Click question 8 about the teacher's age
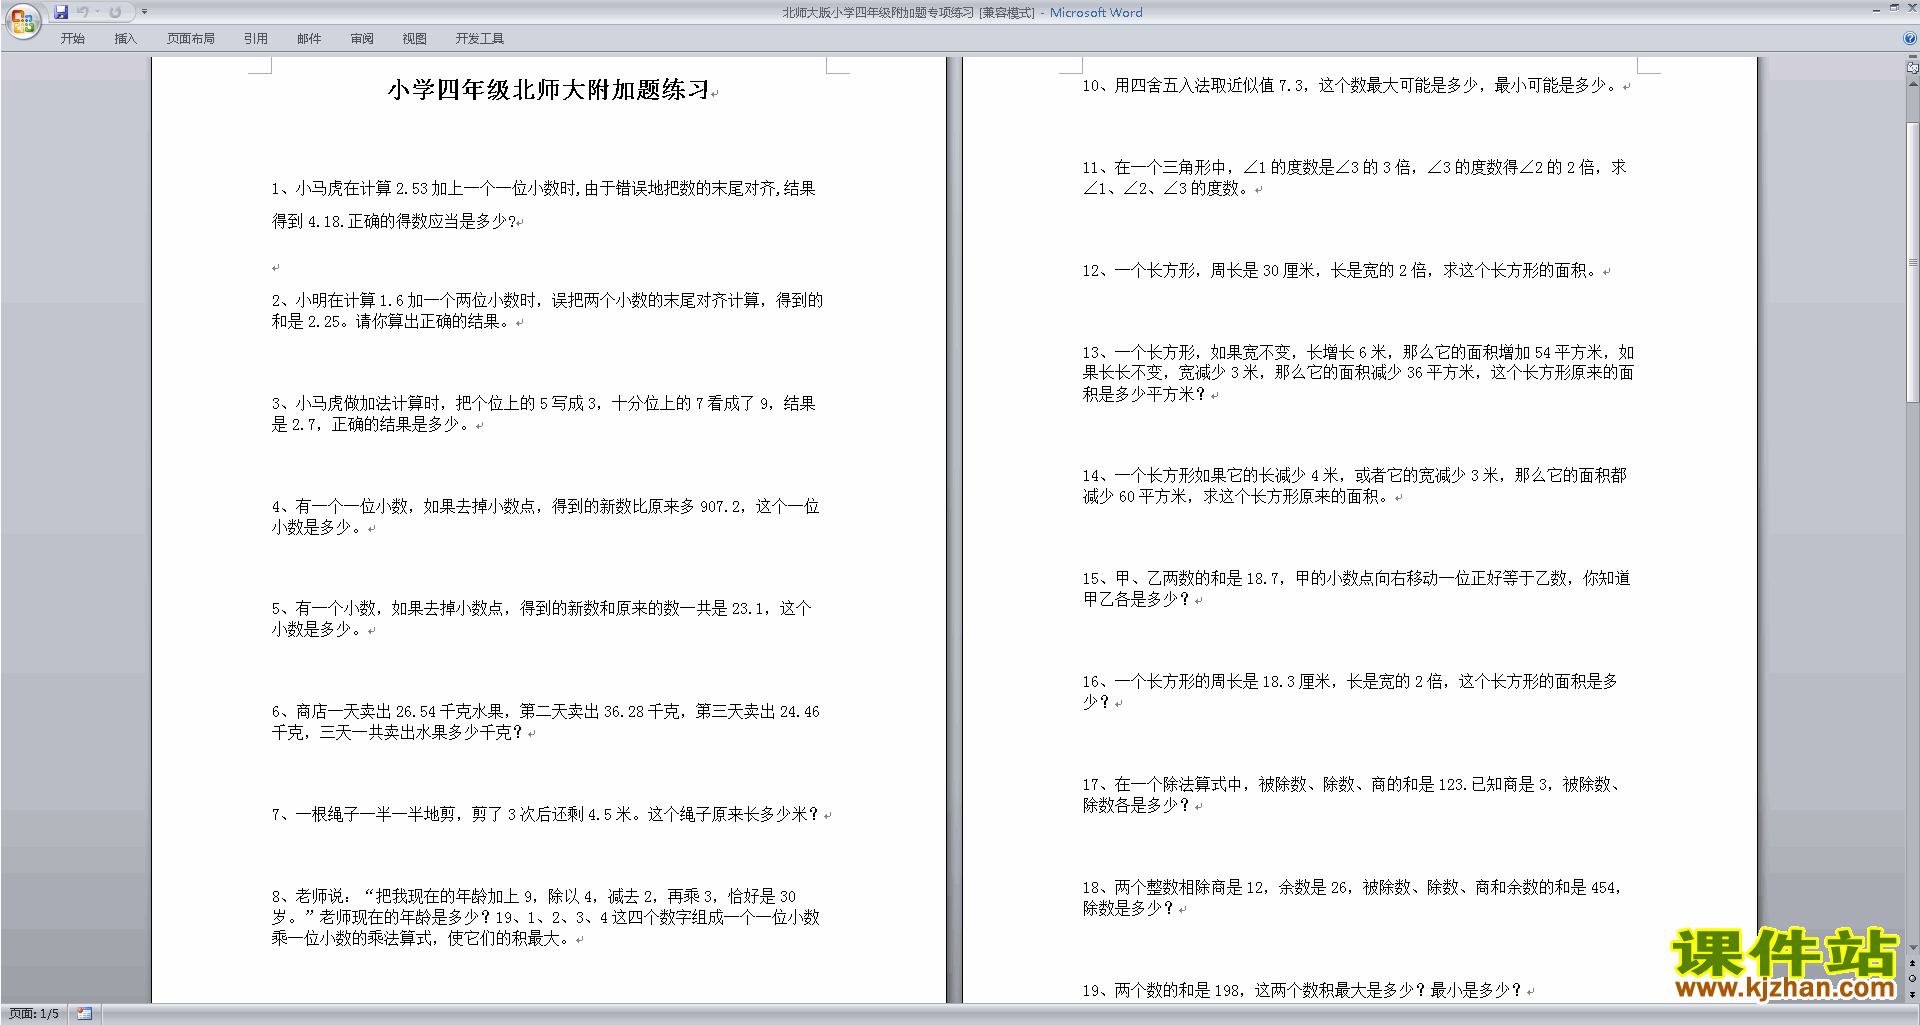Image resolution: width=1920 pixels, height=1025 pixels. tap(546, 918)
